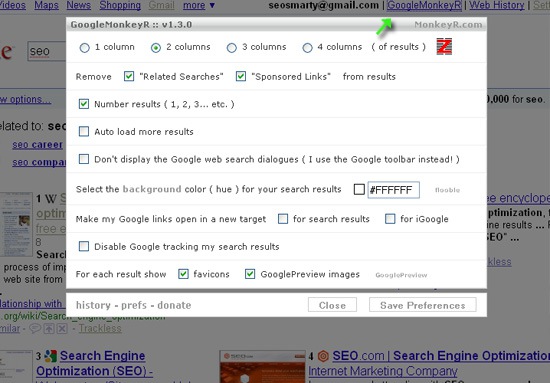Uncheck remove "Sponsored Links" checkbox

241,76
